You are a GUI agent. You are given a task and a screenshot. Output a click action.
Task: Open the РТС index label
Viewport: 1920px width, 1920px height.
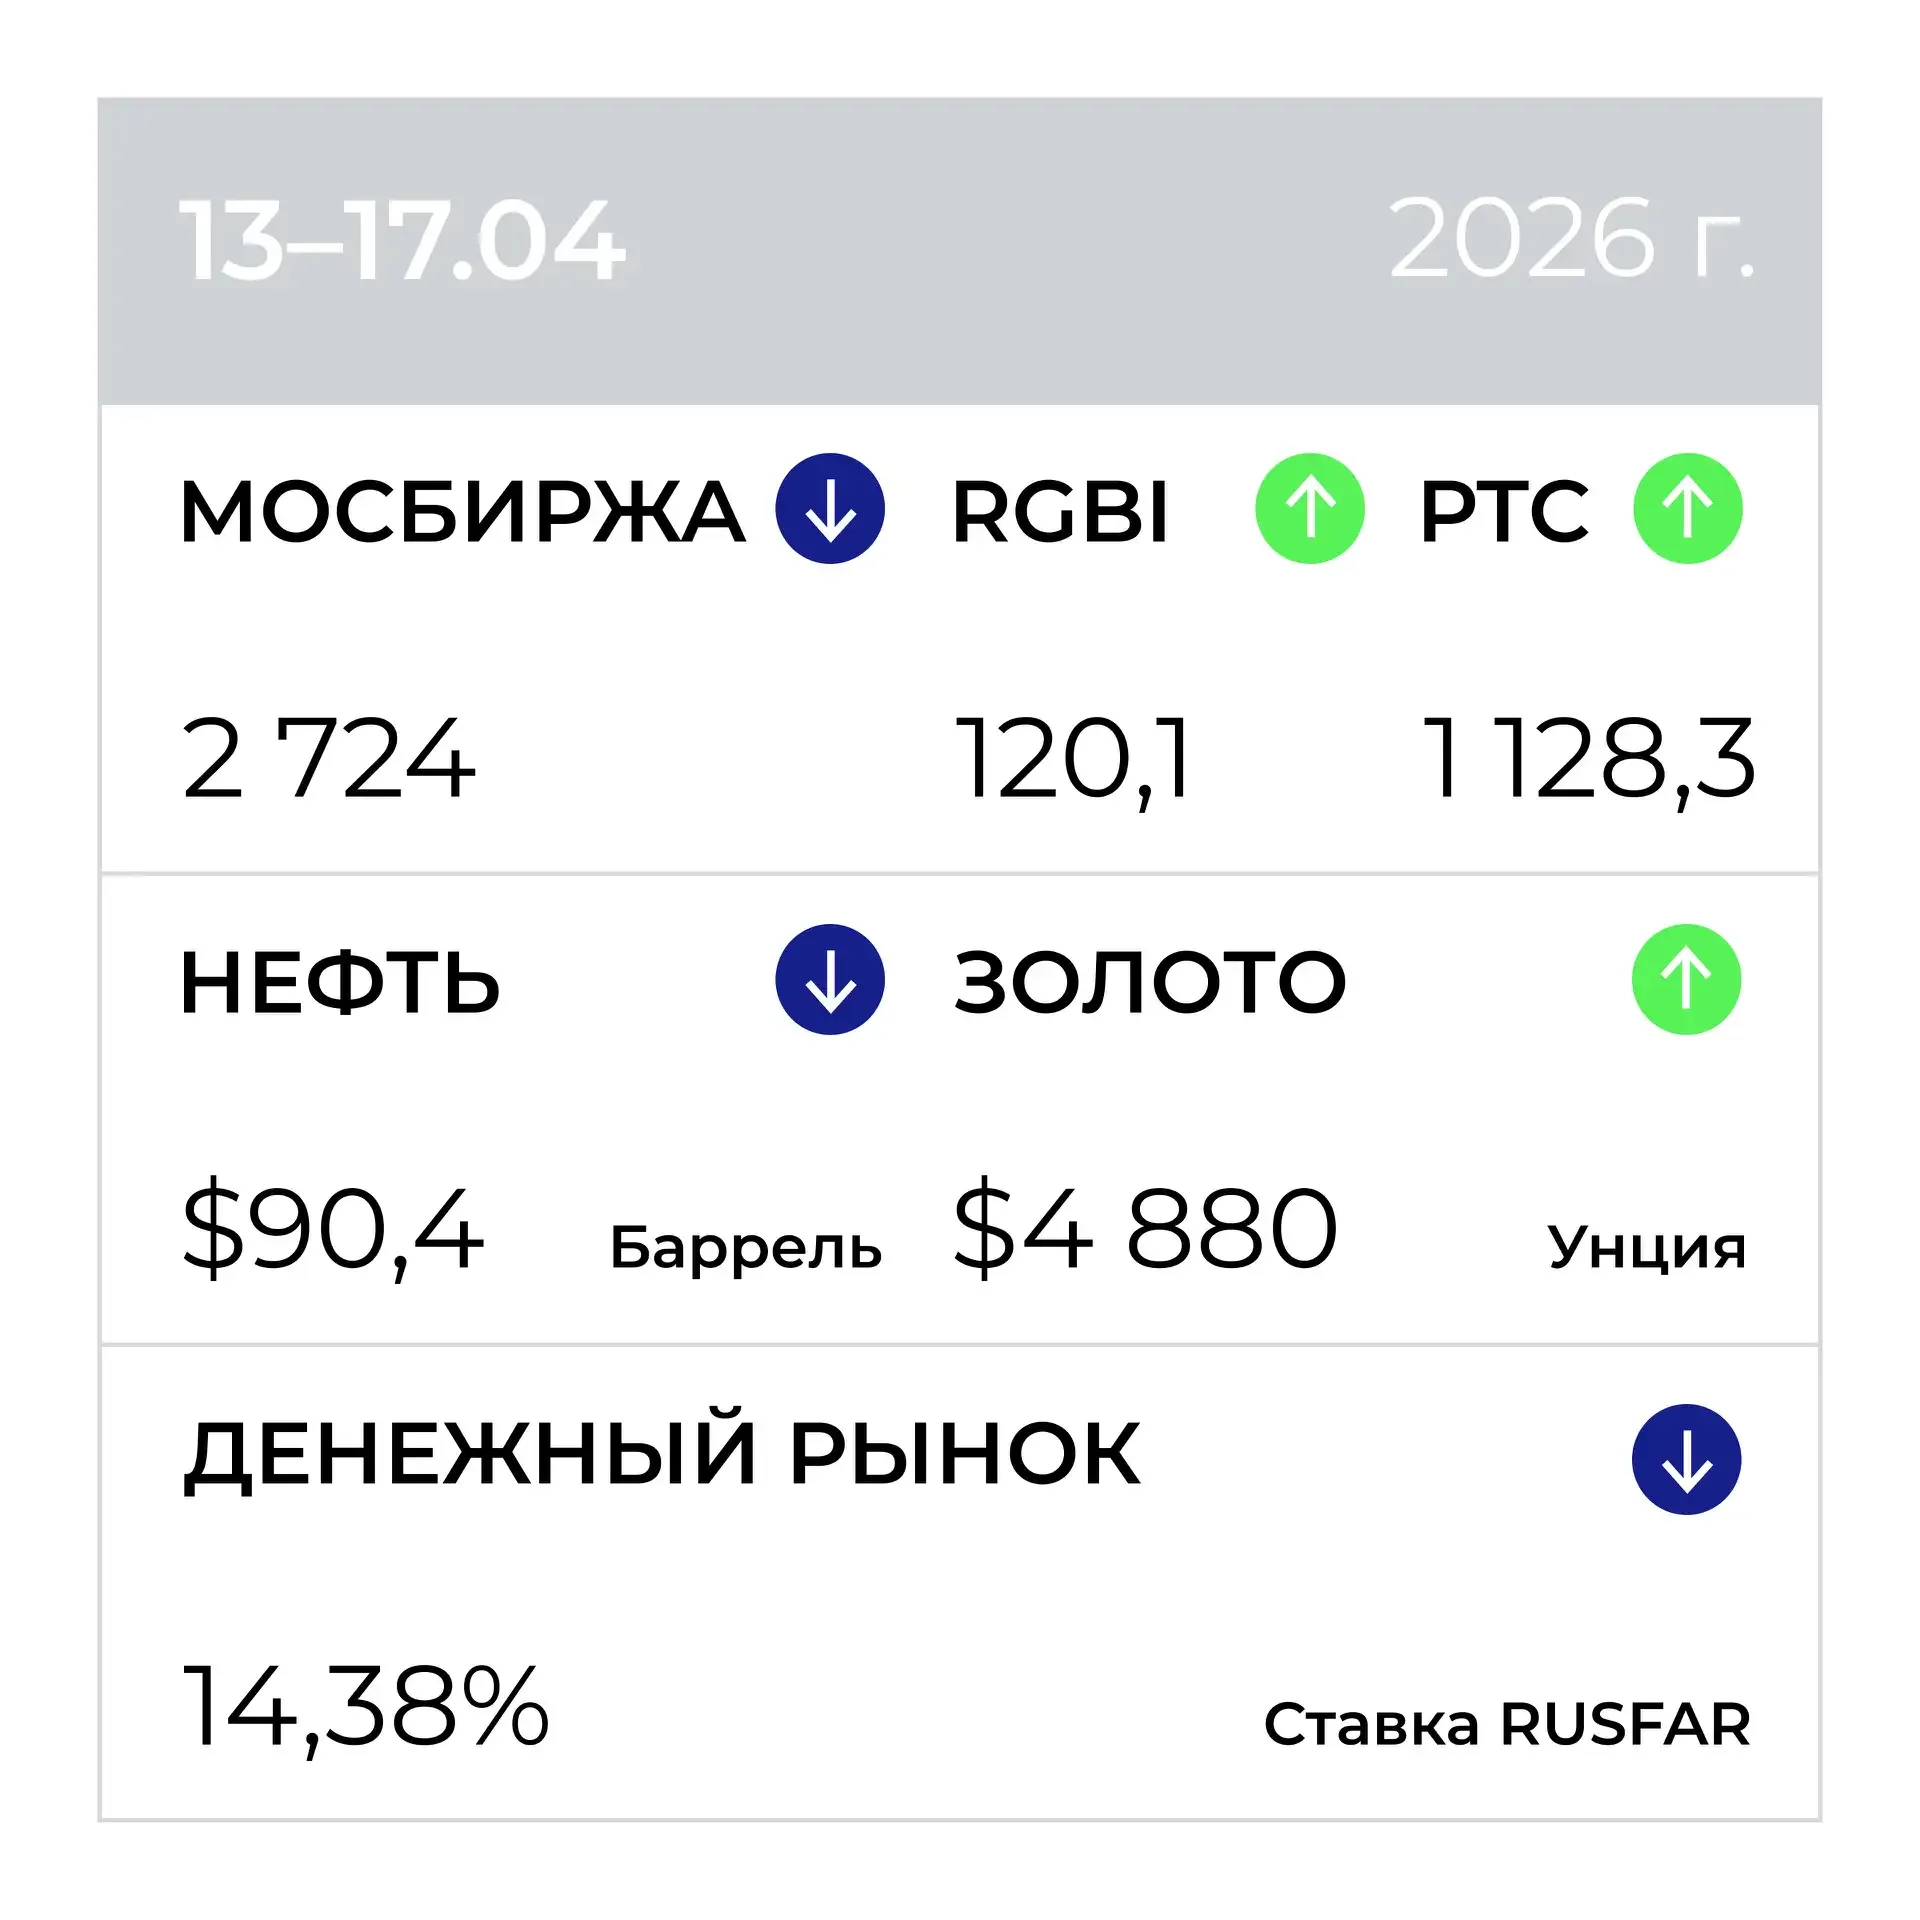pos(1504,512)
